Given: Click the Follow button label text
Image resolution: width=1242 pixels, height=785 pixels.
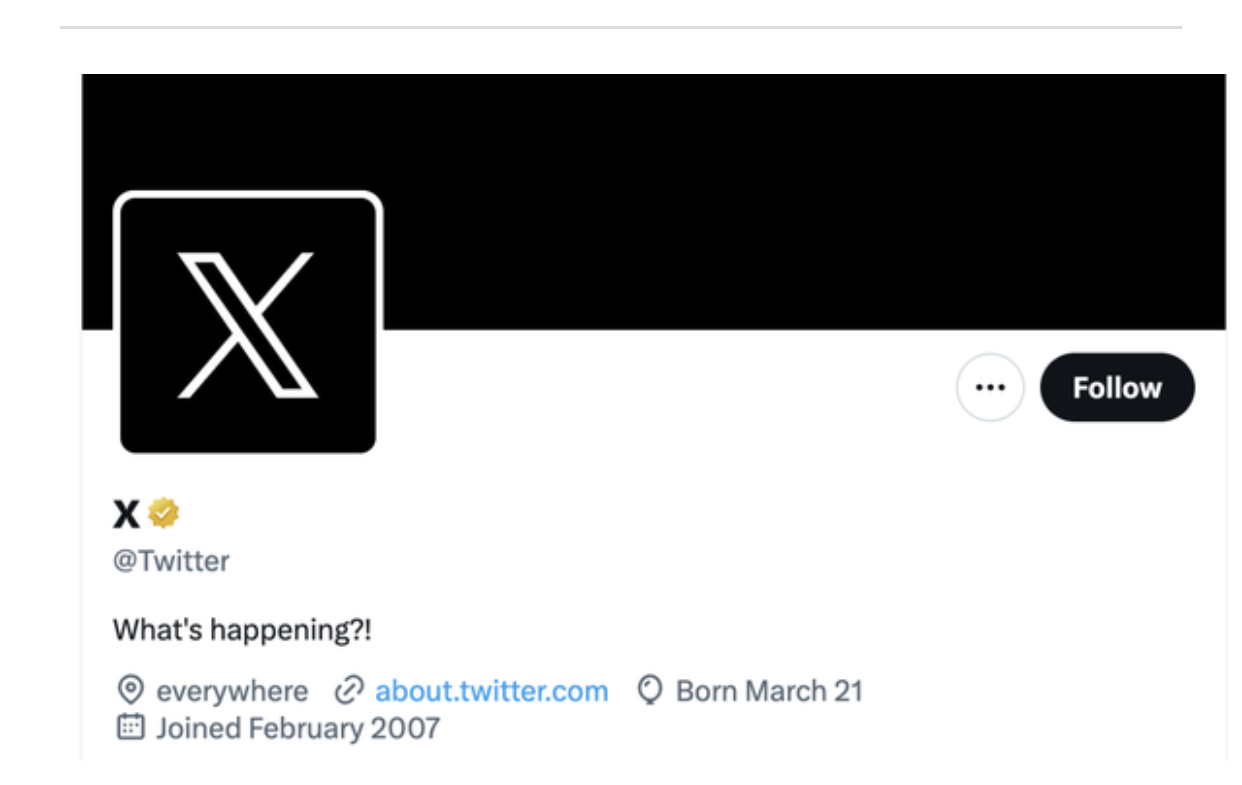Looking at the screenshot, I should click(1117, 388).
